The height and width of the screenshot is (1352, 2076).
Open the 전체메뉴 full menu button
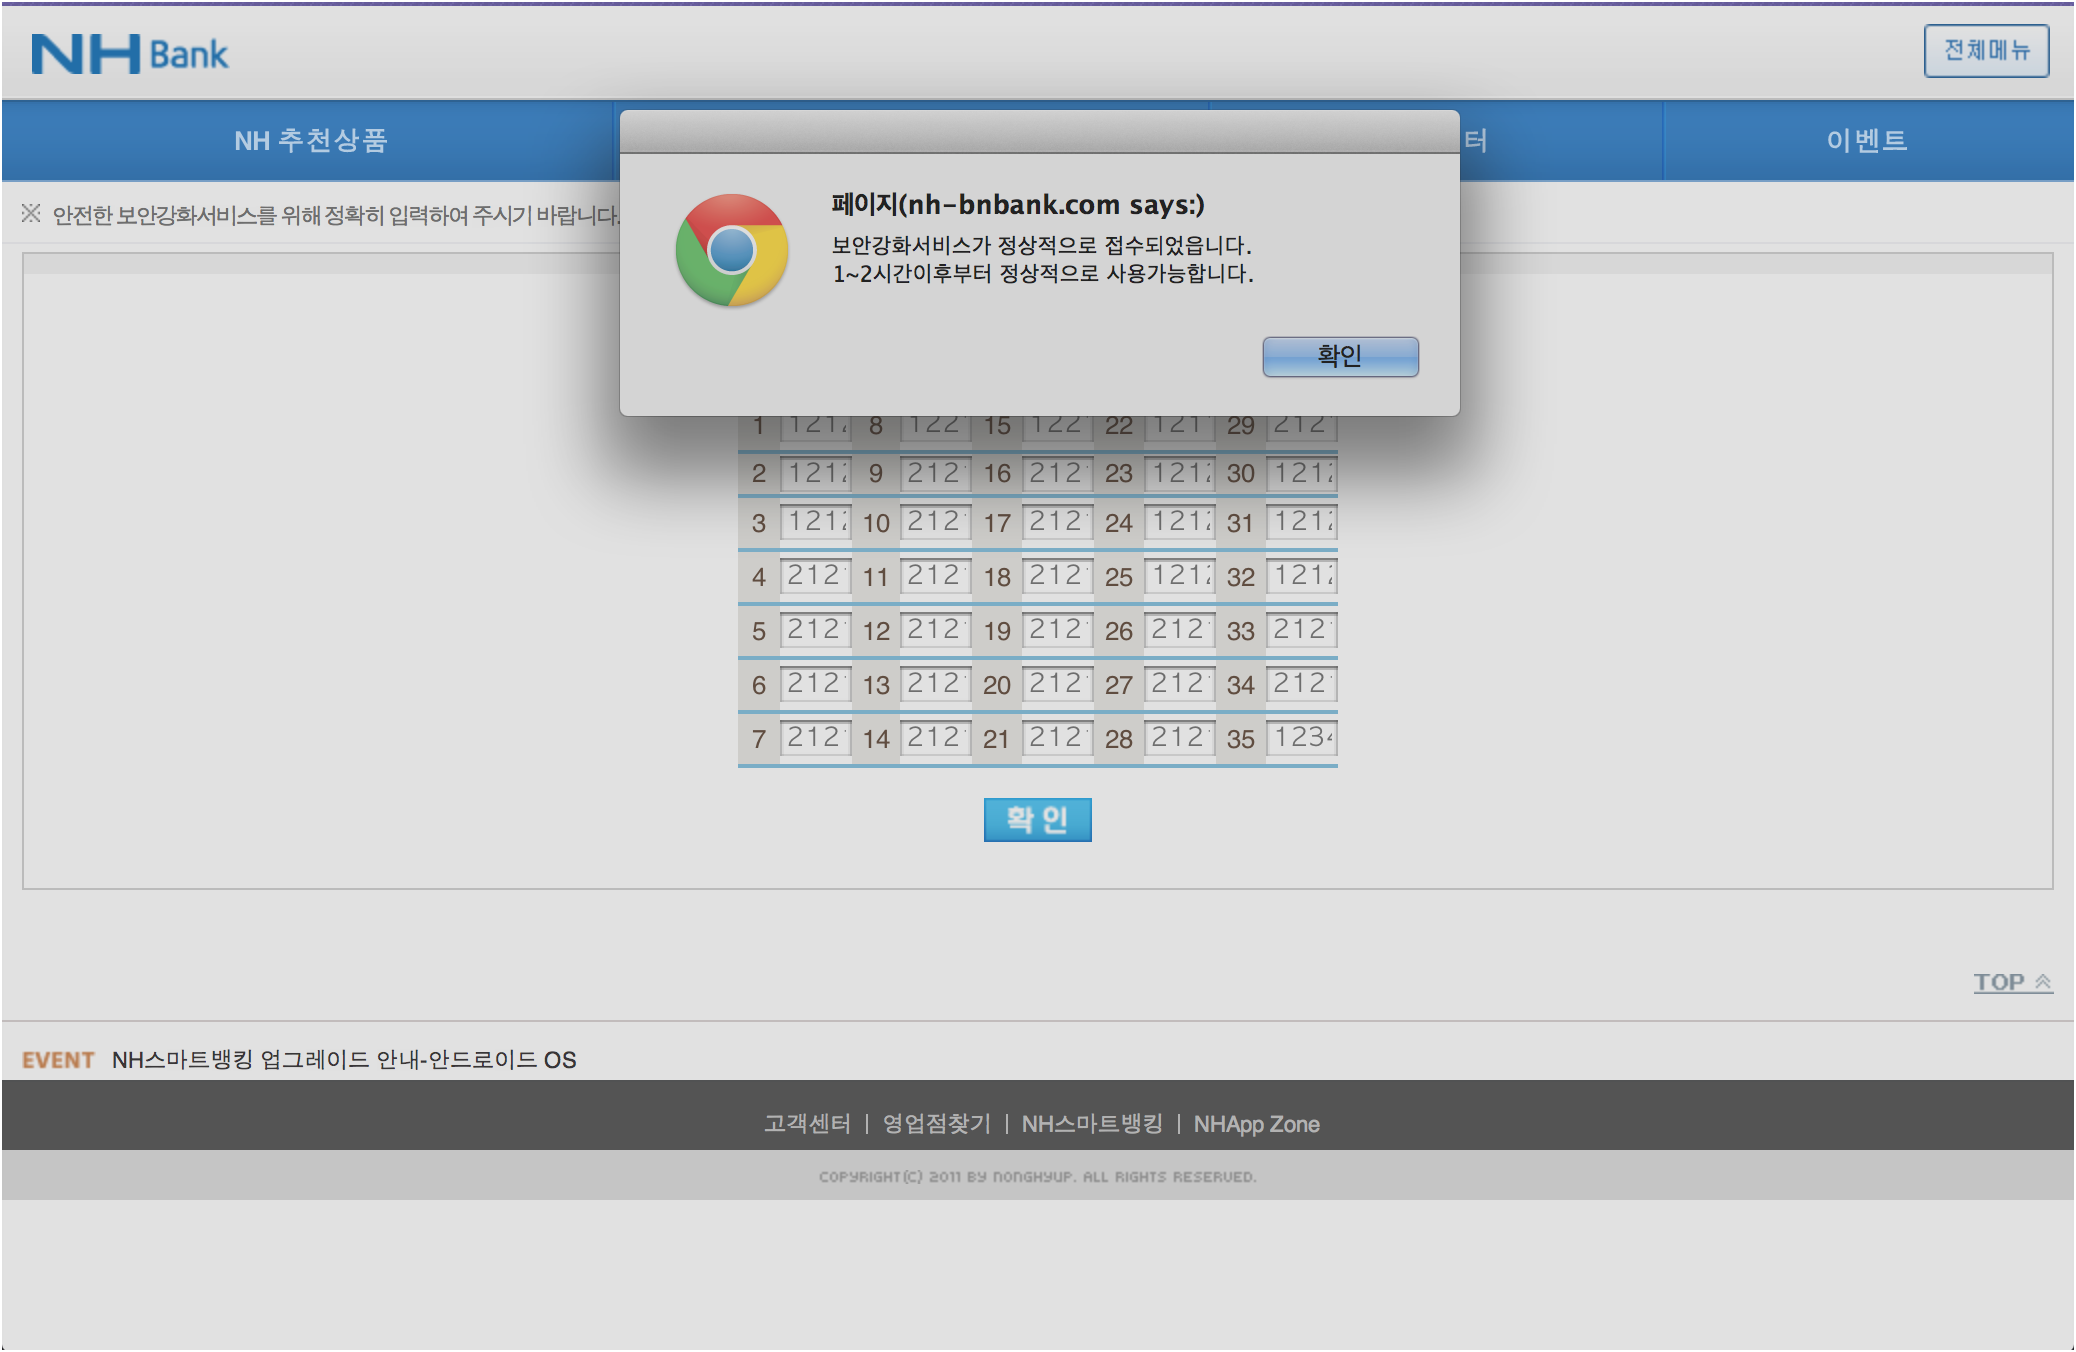point(1986,51)
